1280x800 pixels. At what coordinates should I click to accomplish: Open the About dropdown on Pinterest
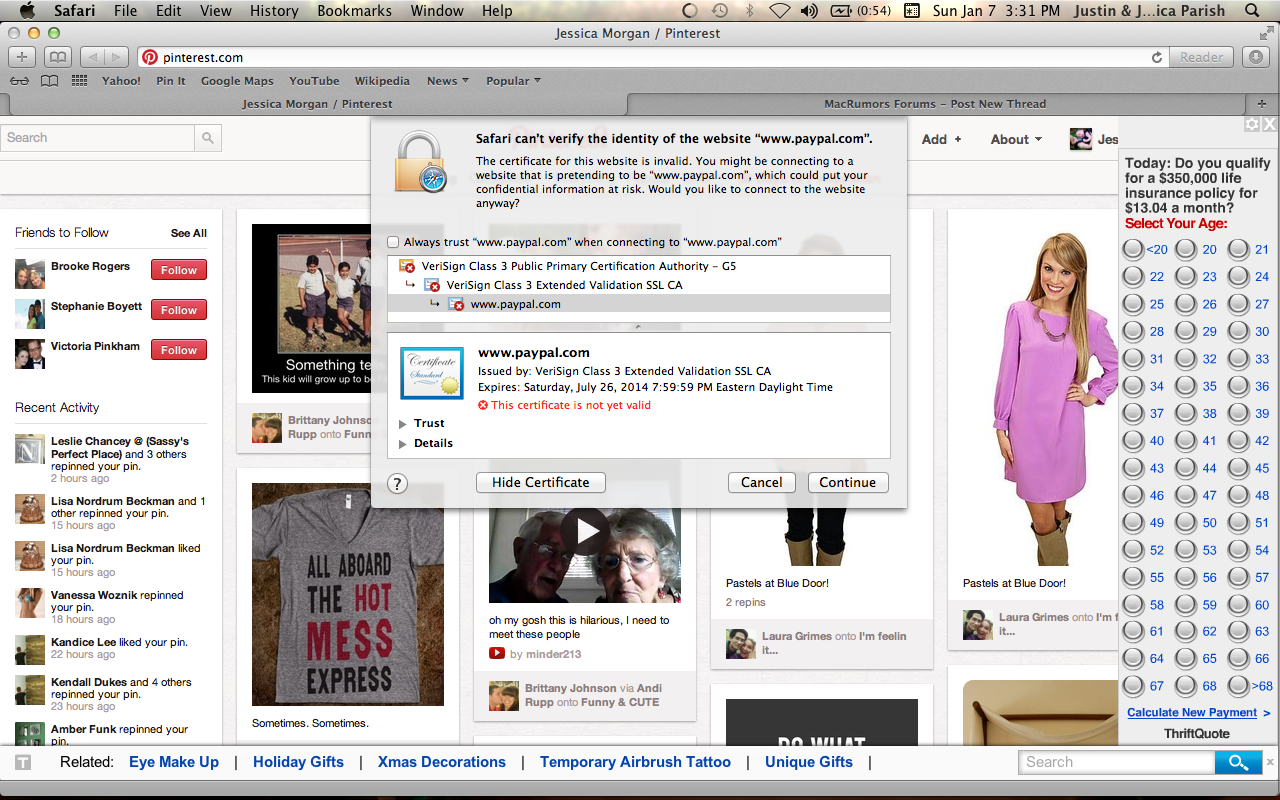pyautogui.click(x=1016, y=139)
